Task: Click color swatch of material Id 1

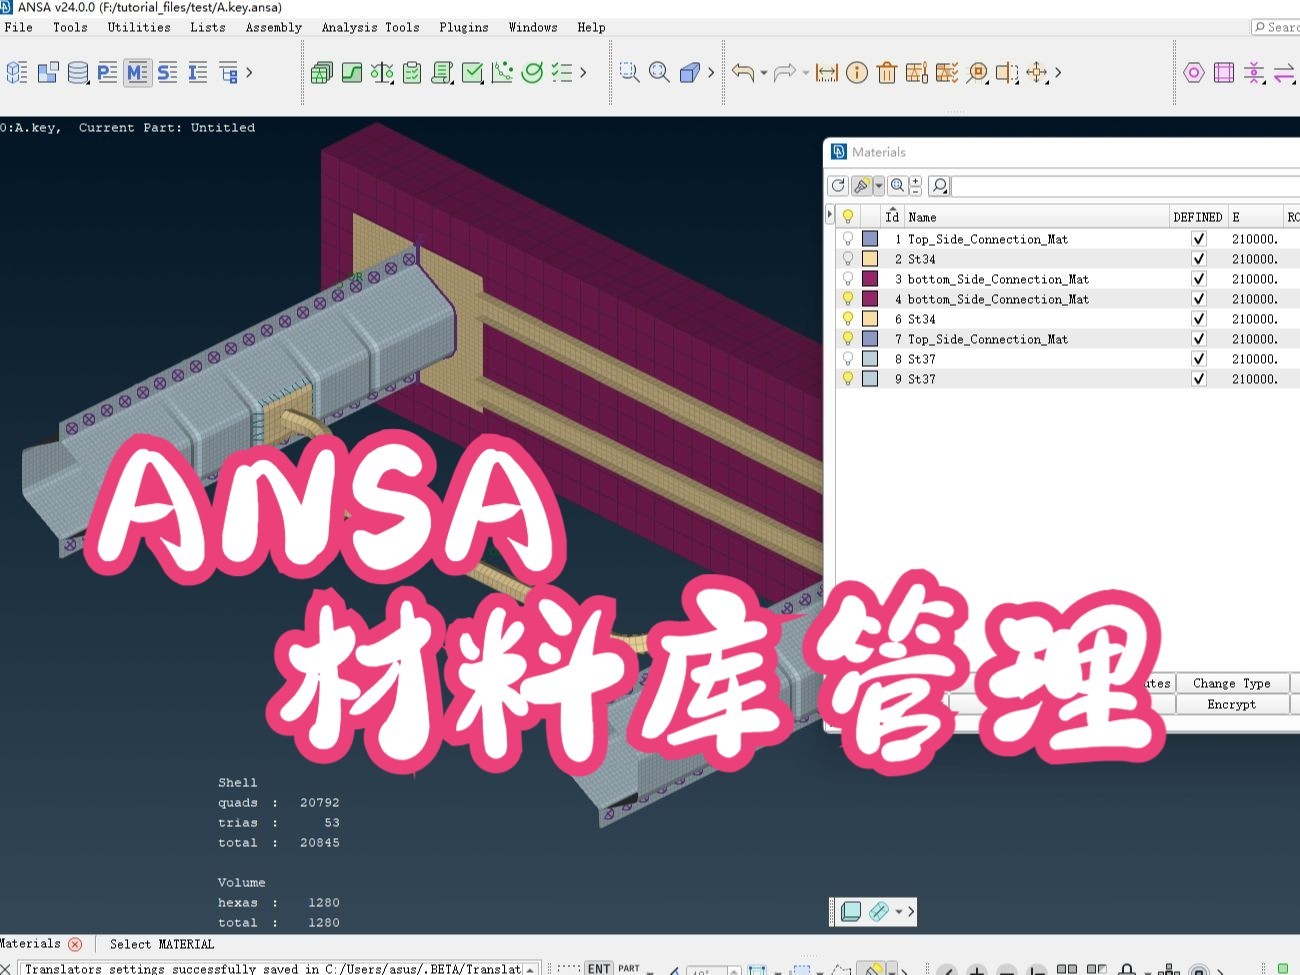Action: pyautogui.click(x=870, y=239)
